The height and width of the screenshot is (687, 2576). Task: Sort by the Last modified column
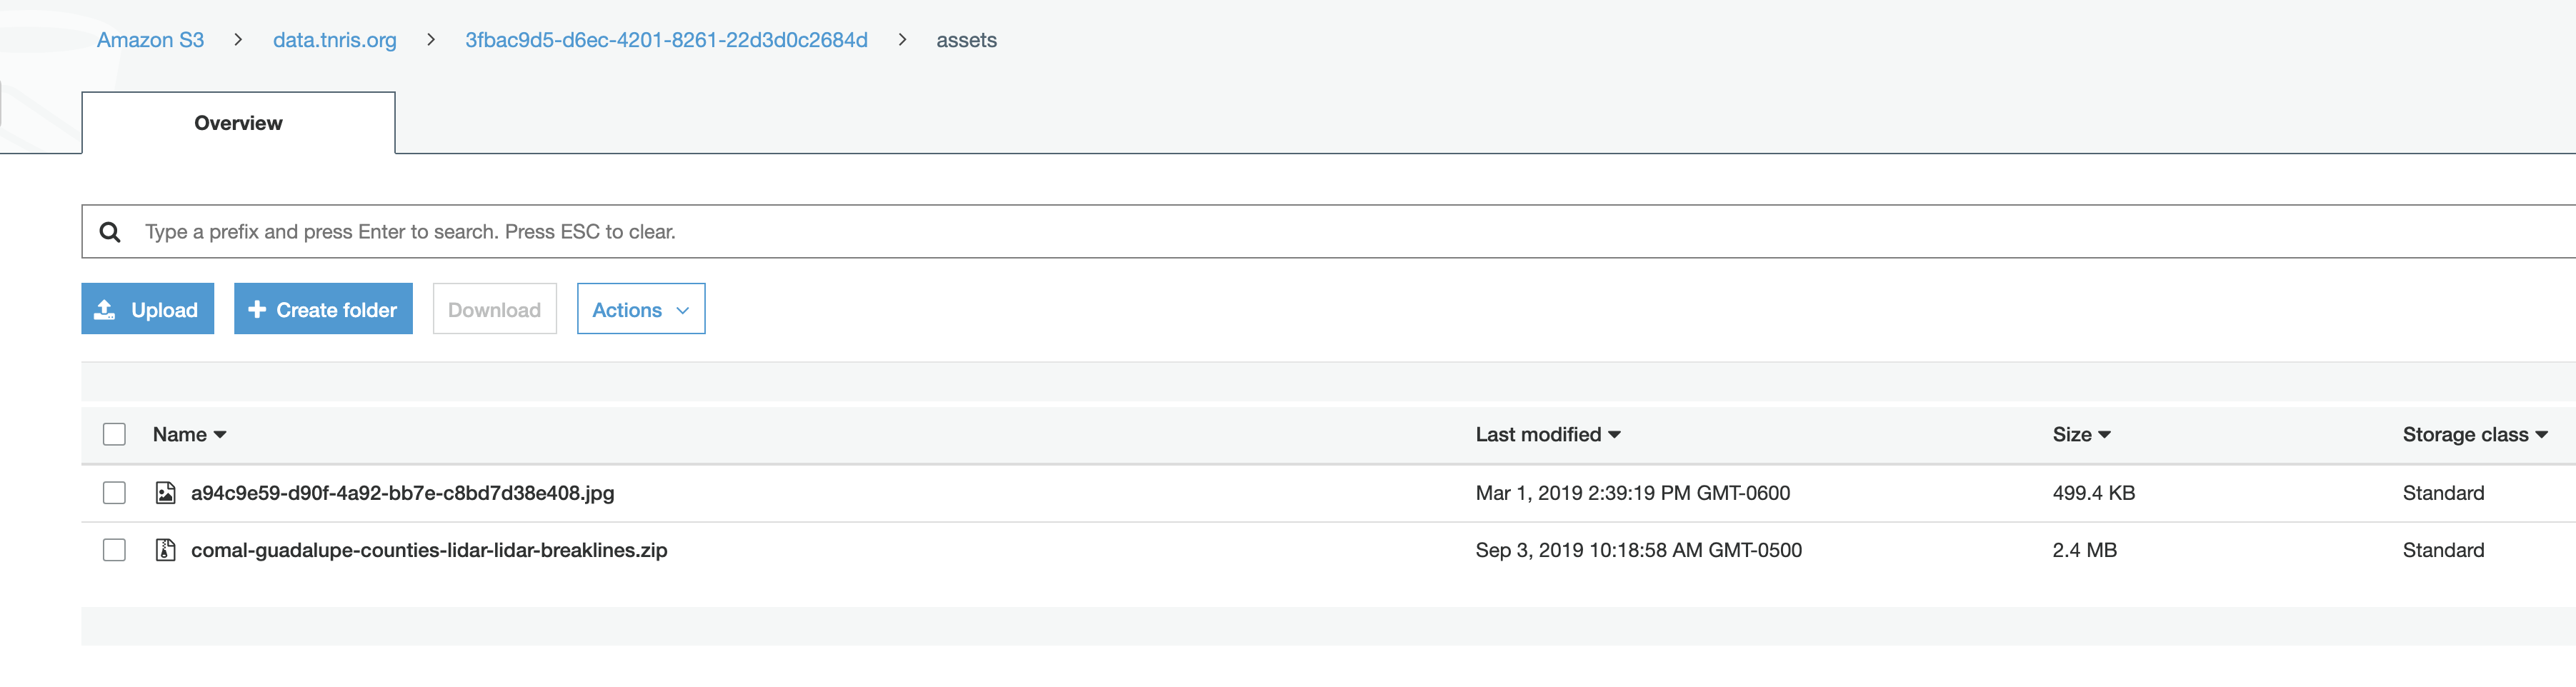(x=1547, y=434)
